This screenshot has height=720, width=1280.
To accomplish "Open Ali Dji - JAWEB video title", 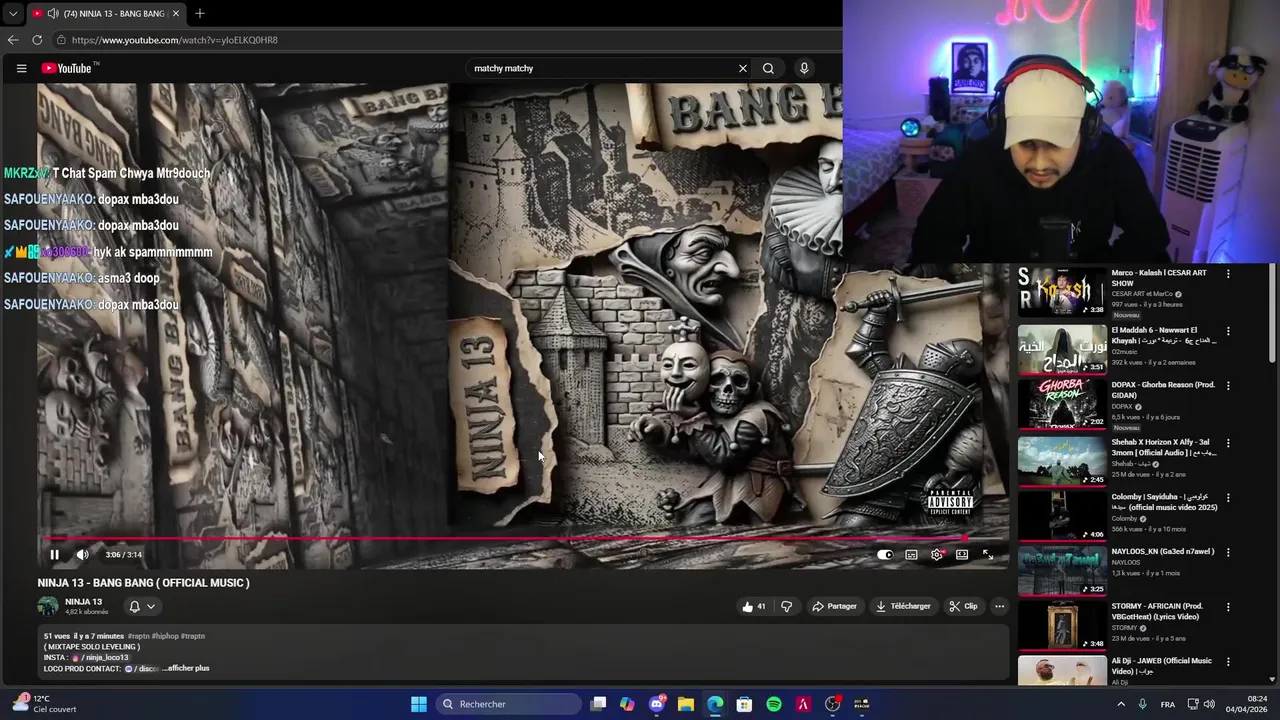I will pos(1161,665).
